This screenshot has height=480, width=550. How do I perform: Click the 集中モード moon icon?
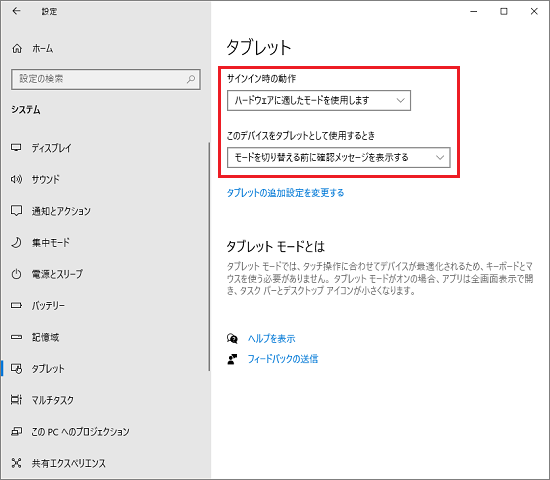[x=16, y=242]
